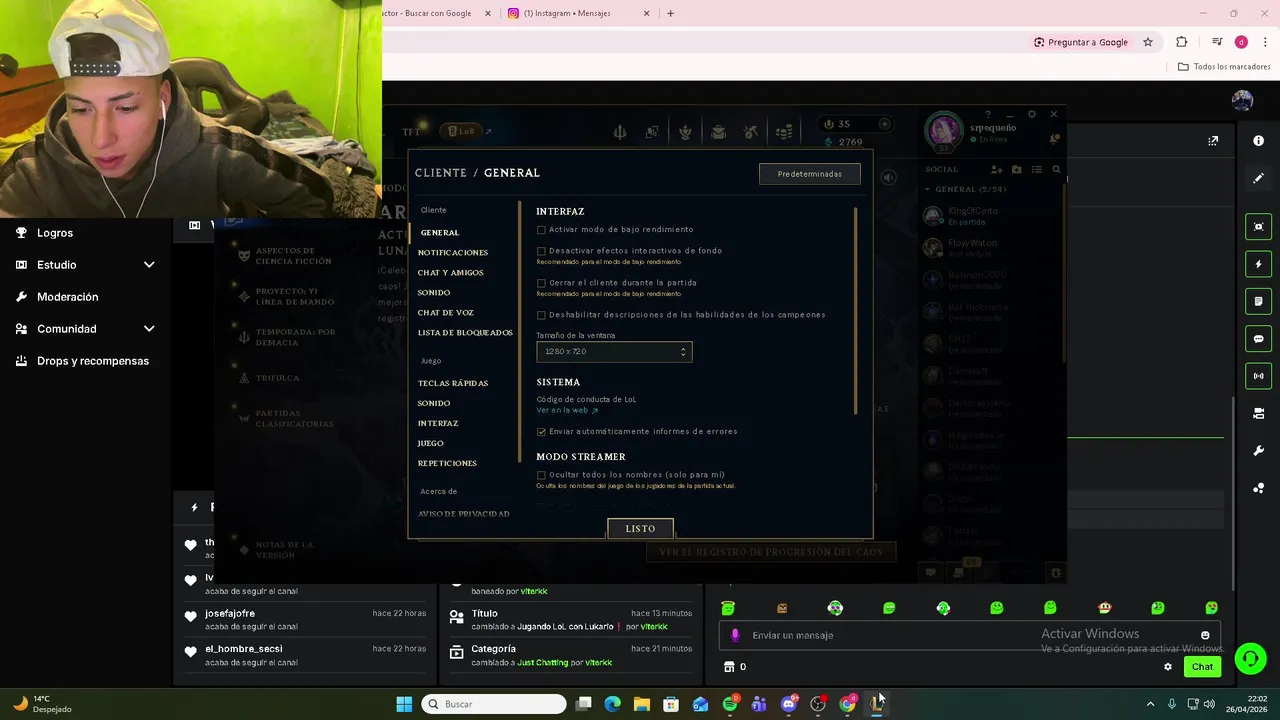Open chat settings gear icon
Viewport: 1280px width, 720px height.
click(1167, 667)
